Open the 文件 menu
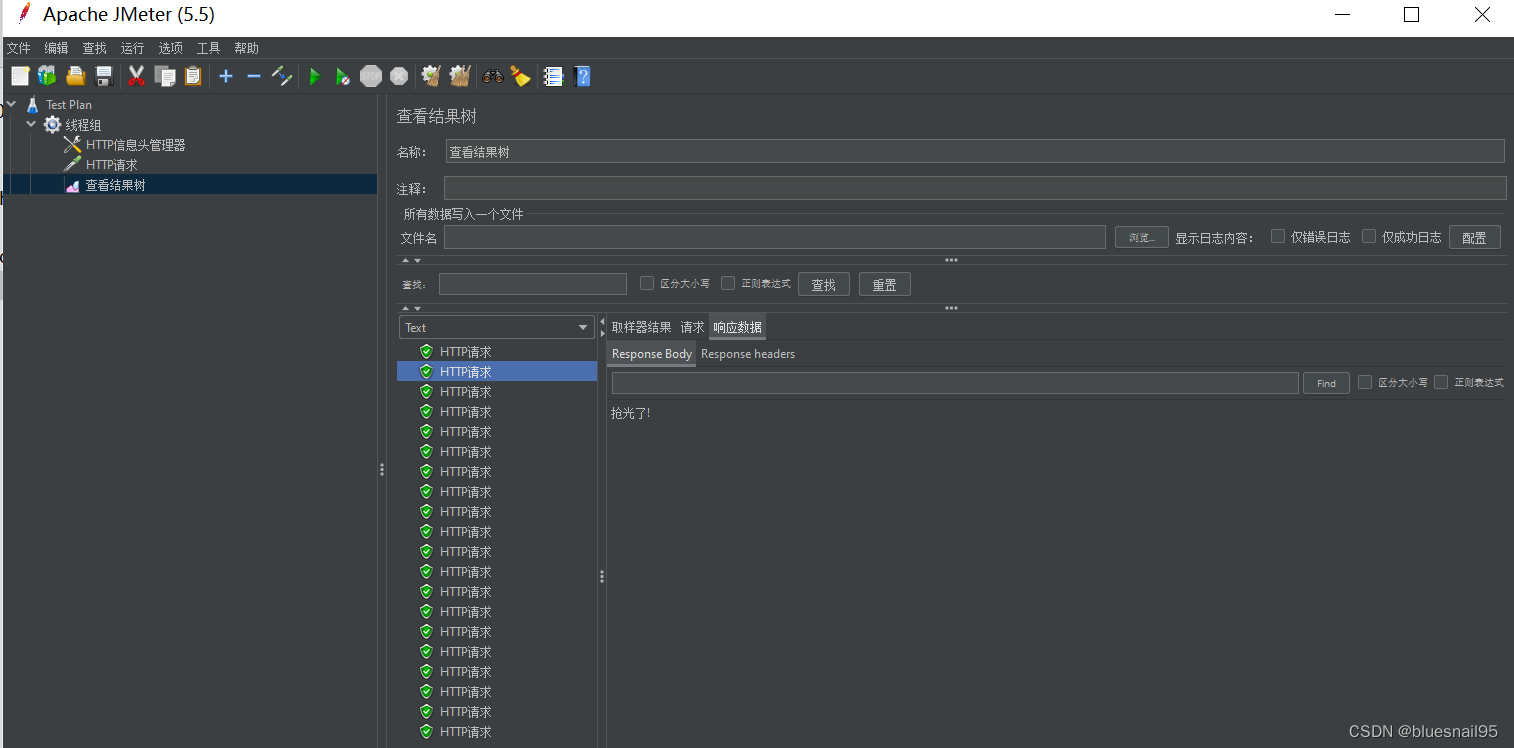Image resolution: width=1514 pixels, height=748 pixels. point(18,48)
